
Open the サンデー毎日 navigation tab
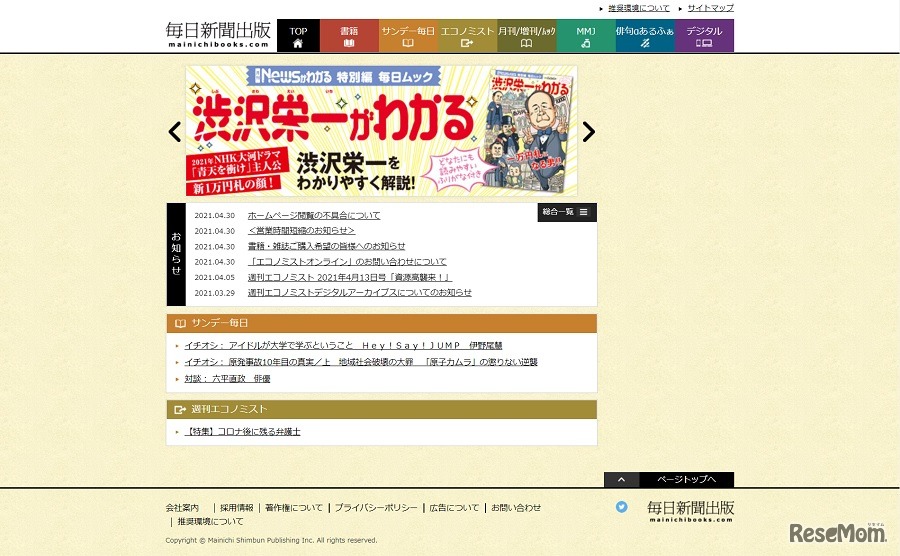point(408,36)
